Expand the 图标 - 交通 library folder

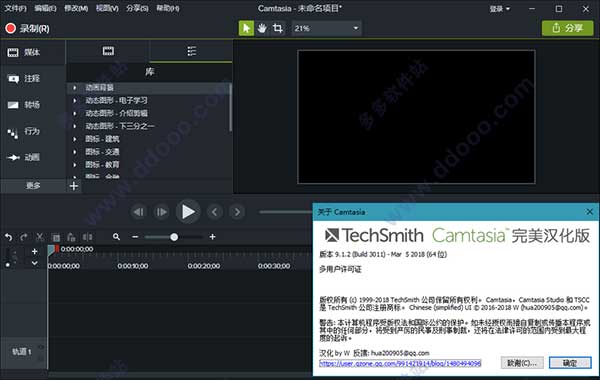(x=75, y=152)
